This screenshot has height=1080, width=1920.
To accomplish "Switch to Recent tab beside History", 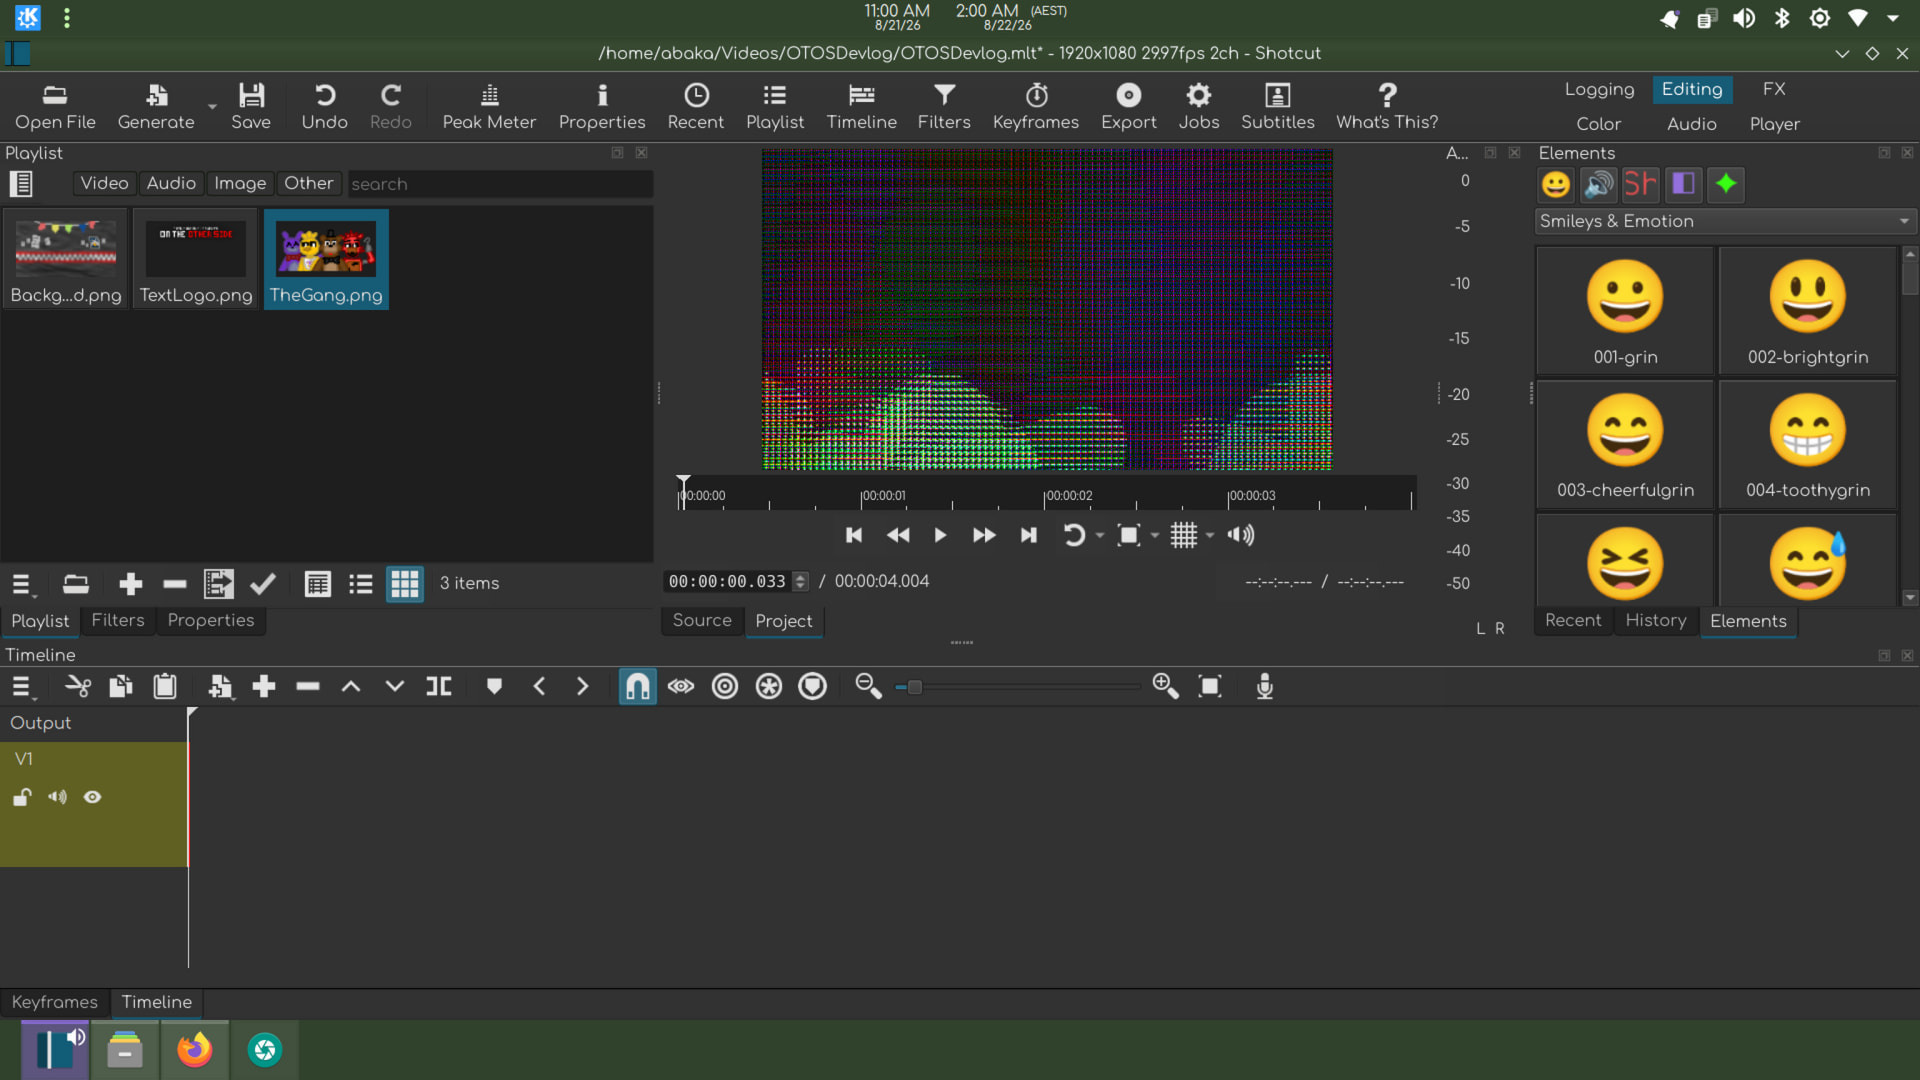I will click(x=1573, y=620).
